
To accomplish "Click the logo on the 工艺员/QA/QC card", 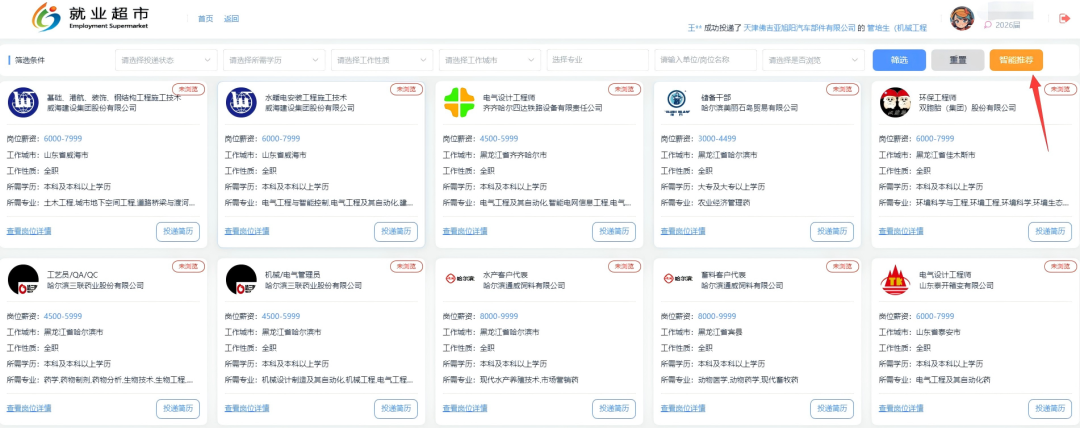I will coord(23,280).
